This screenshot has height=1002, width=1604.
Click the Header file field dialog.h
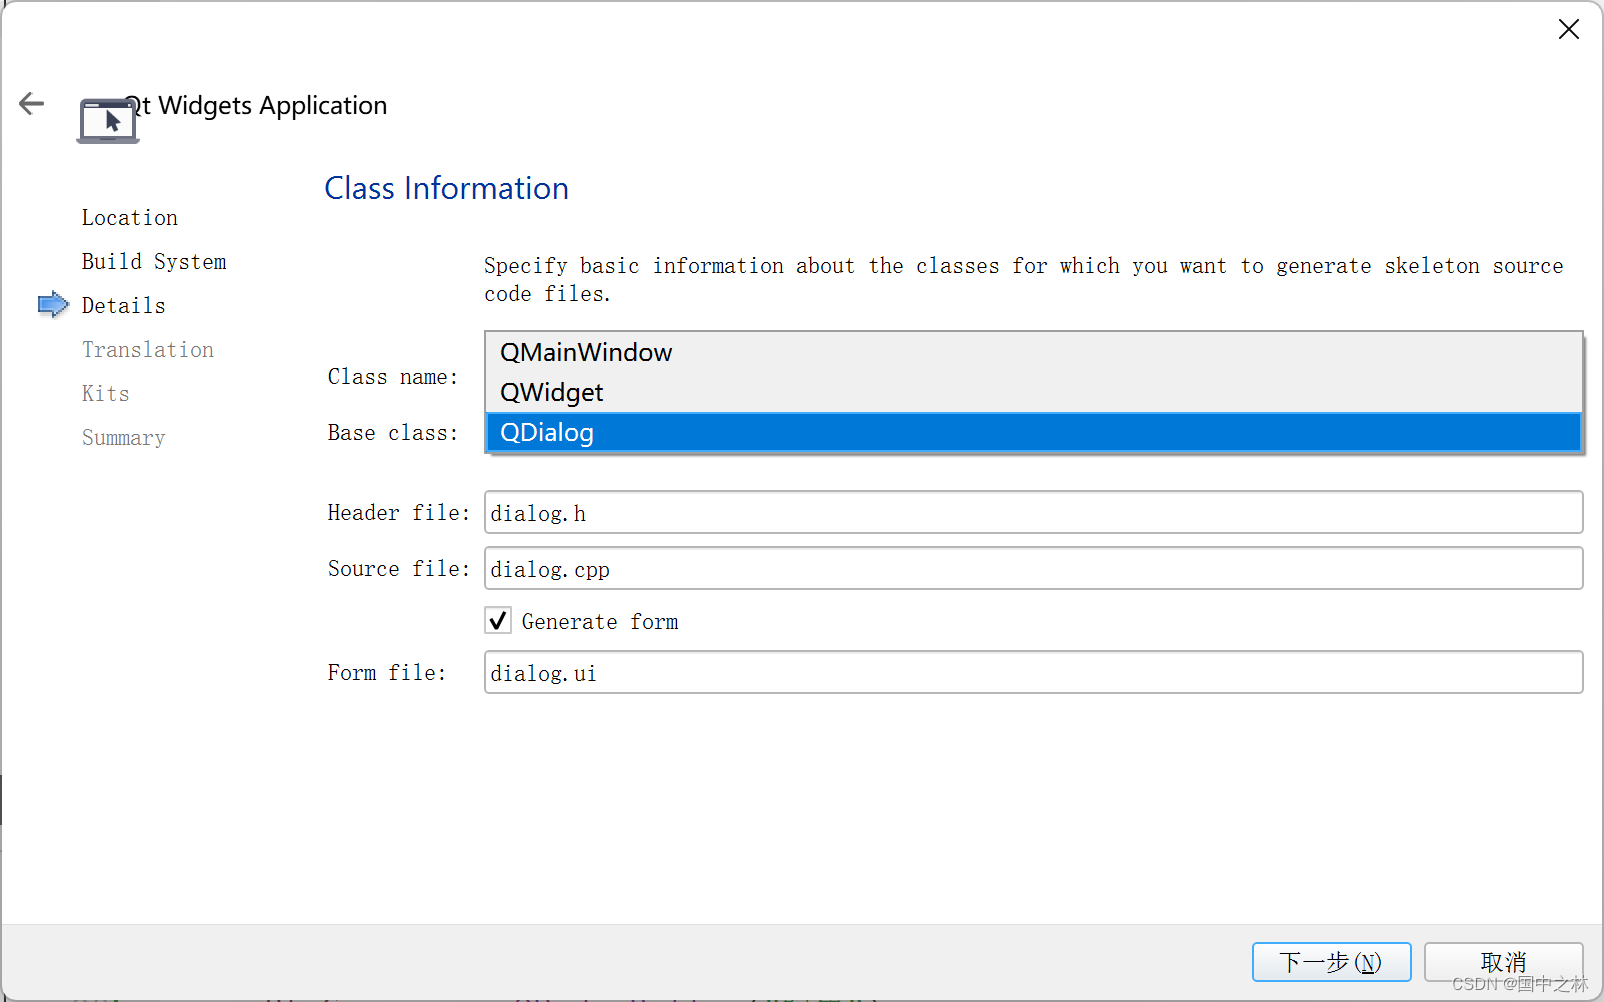pyautogui.click(x=1033, y=512)
